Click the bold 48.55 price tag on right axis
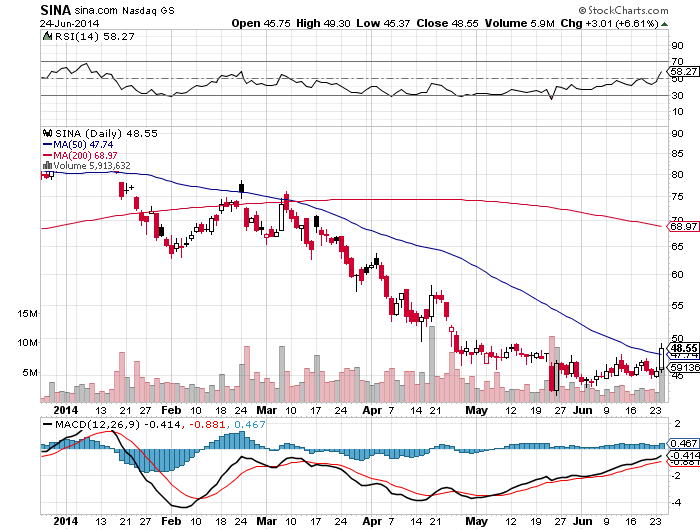The image size is (700, 530). 683,348
